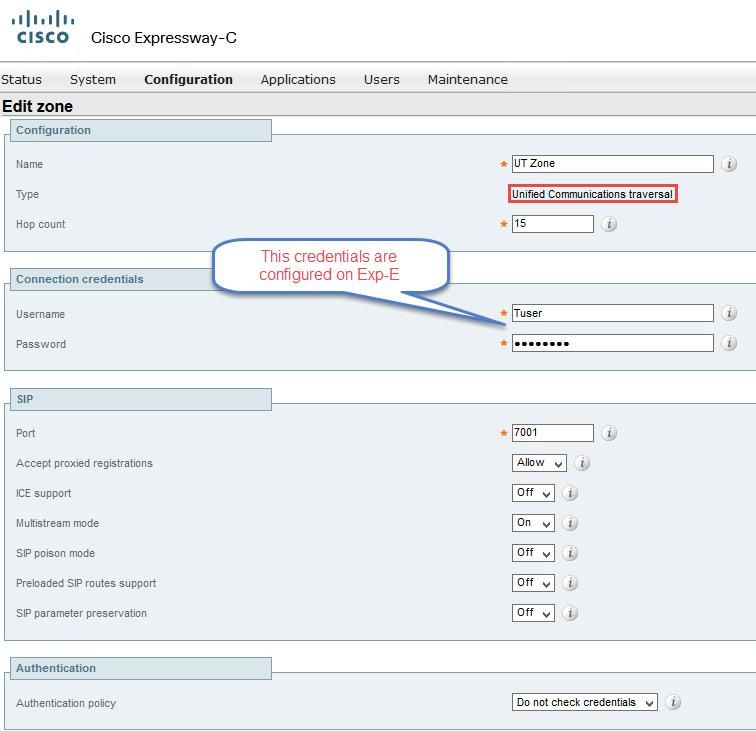
Task: Click the zone Name input field
Action: tap(612, 163)
